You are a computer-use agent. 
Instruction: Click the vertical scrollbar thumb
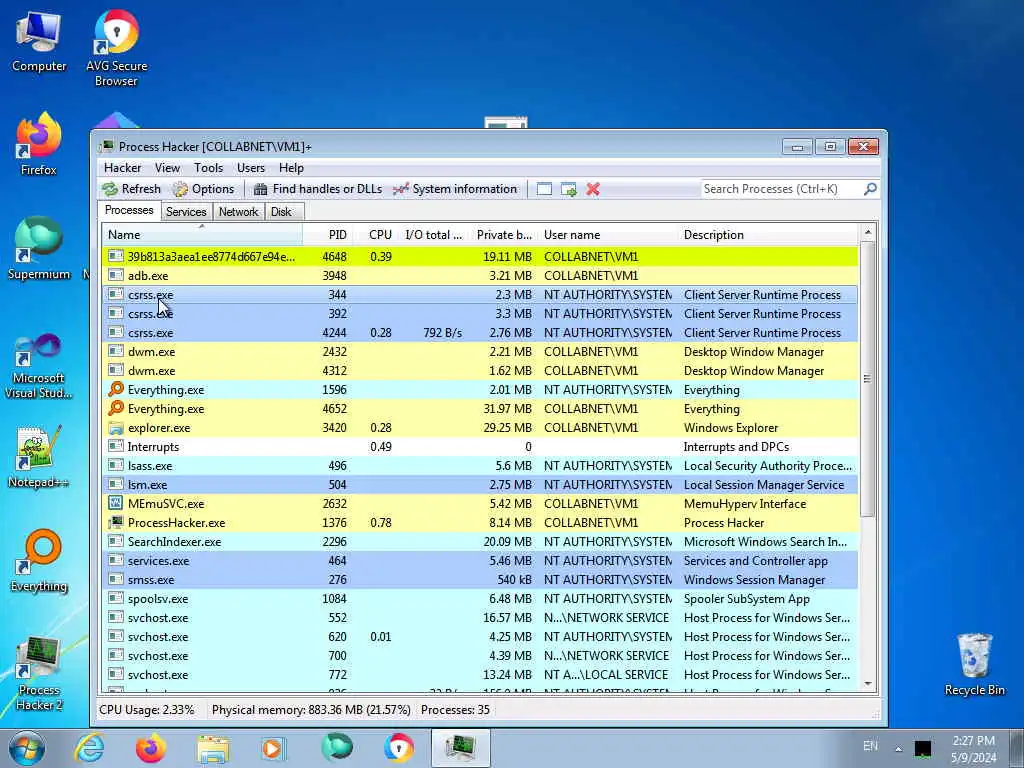click(x=867, y=379)
